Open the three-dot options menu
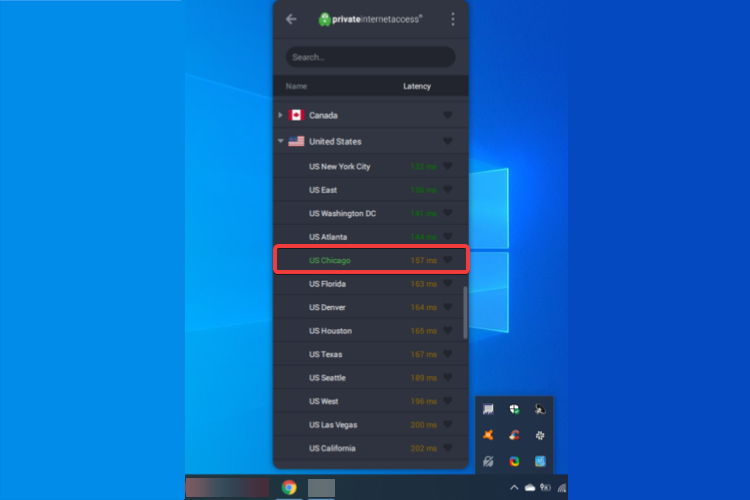The image size is (750, 500). [x=452, y=19]
